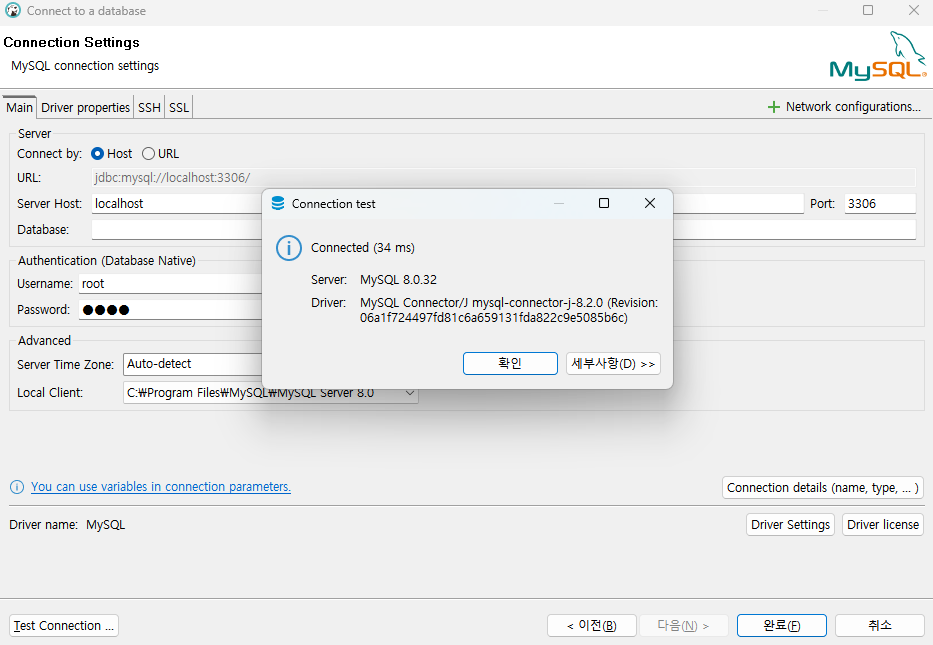This screenshot has height=645, width=933.
Task: Finish with the 완료(F) button
Action: [781, 626]
